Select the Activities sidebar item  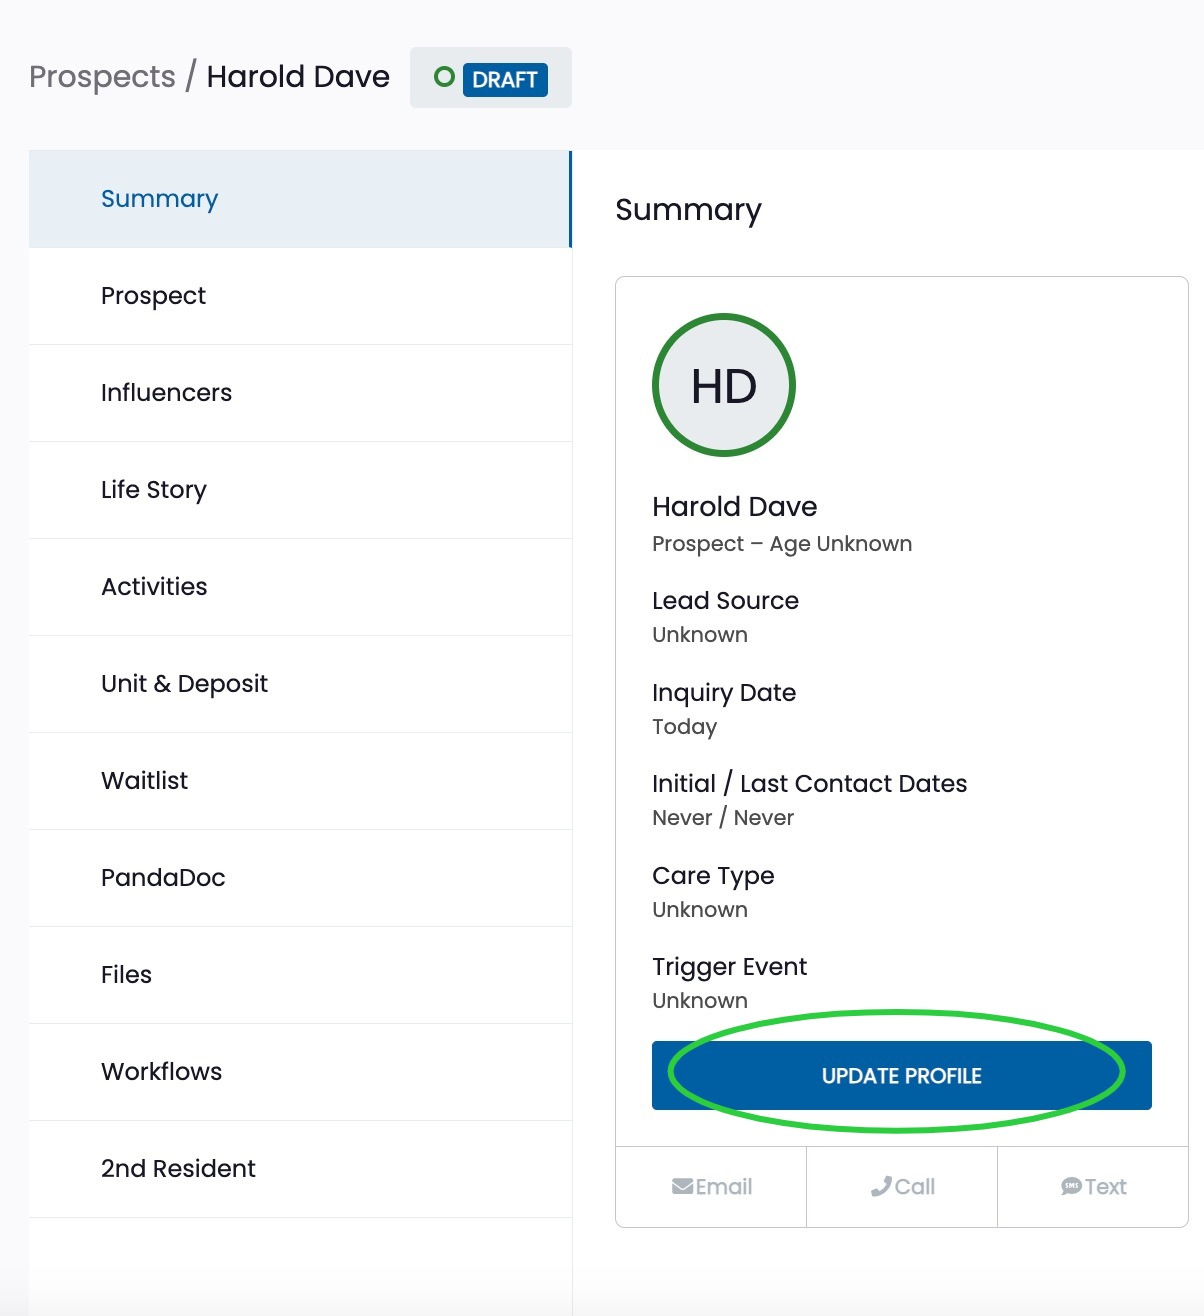pos(300,587)
